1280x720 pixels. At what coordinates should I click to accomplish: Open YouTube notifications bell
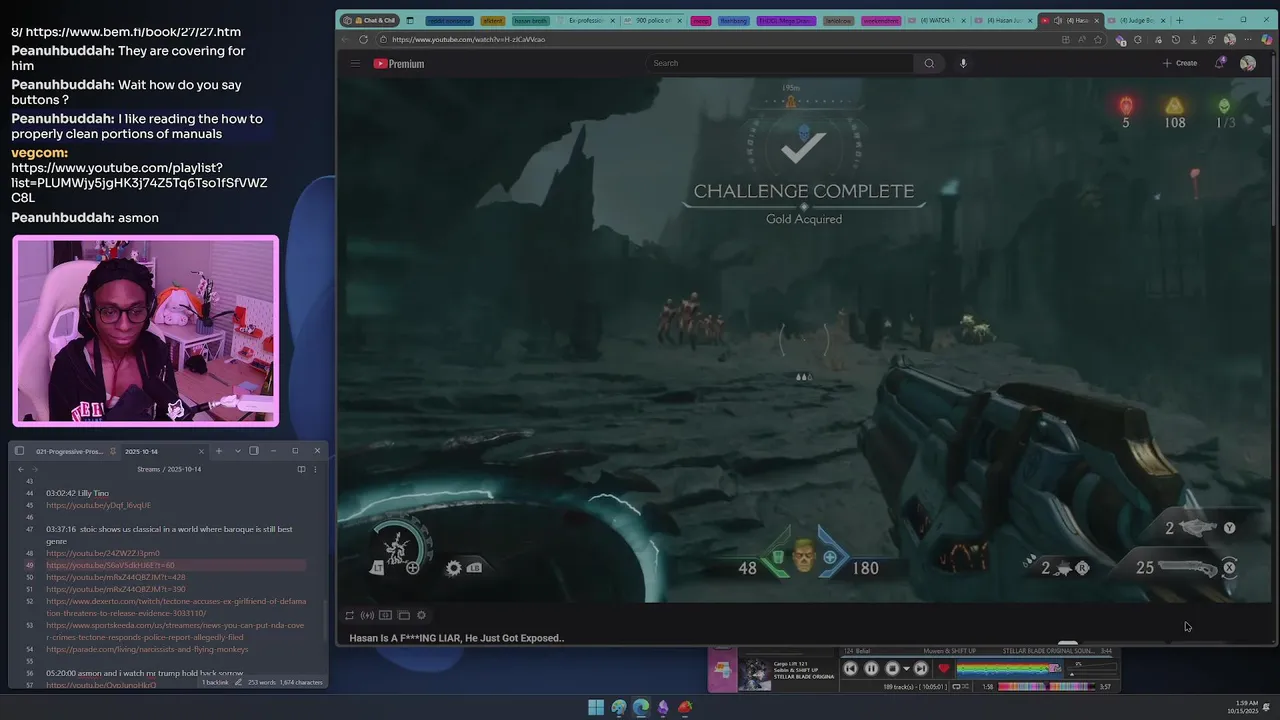[1219, 63]
